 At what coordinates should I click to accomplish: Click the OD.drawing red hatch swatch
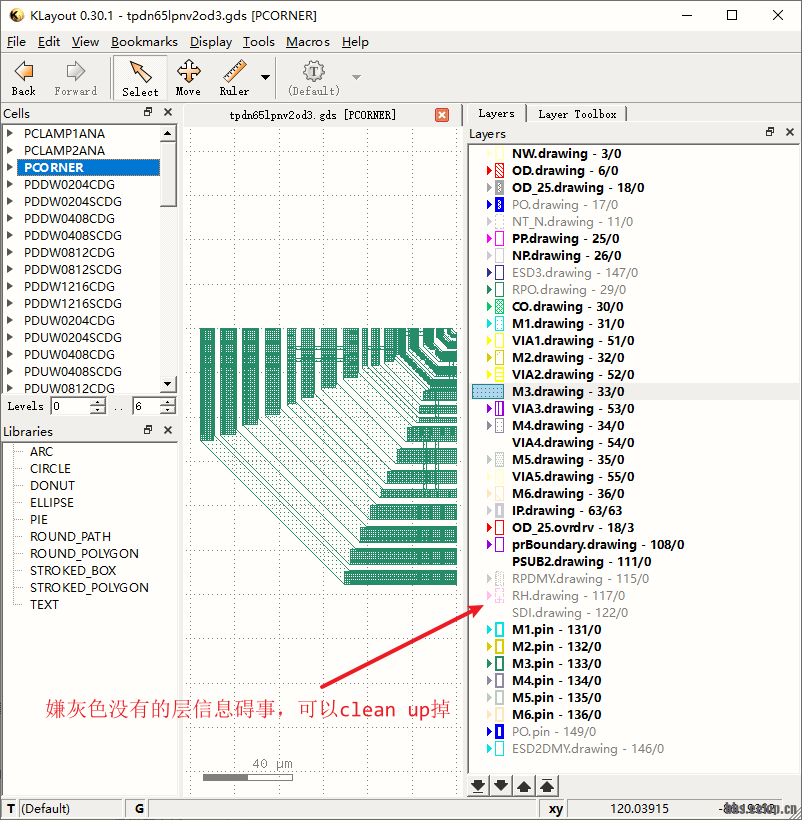[x=499, y=170]
